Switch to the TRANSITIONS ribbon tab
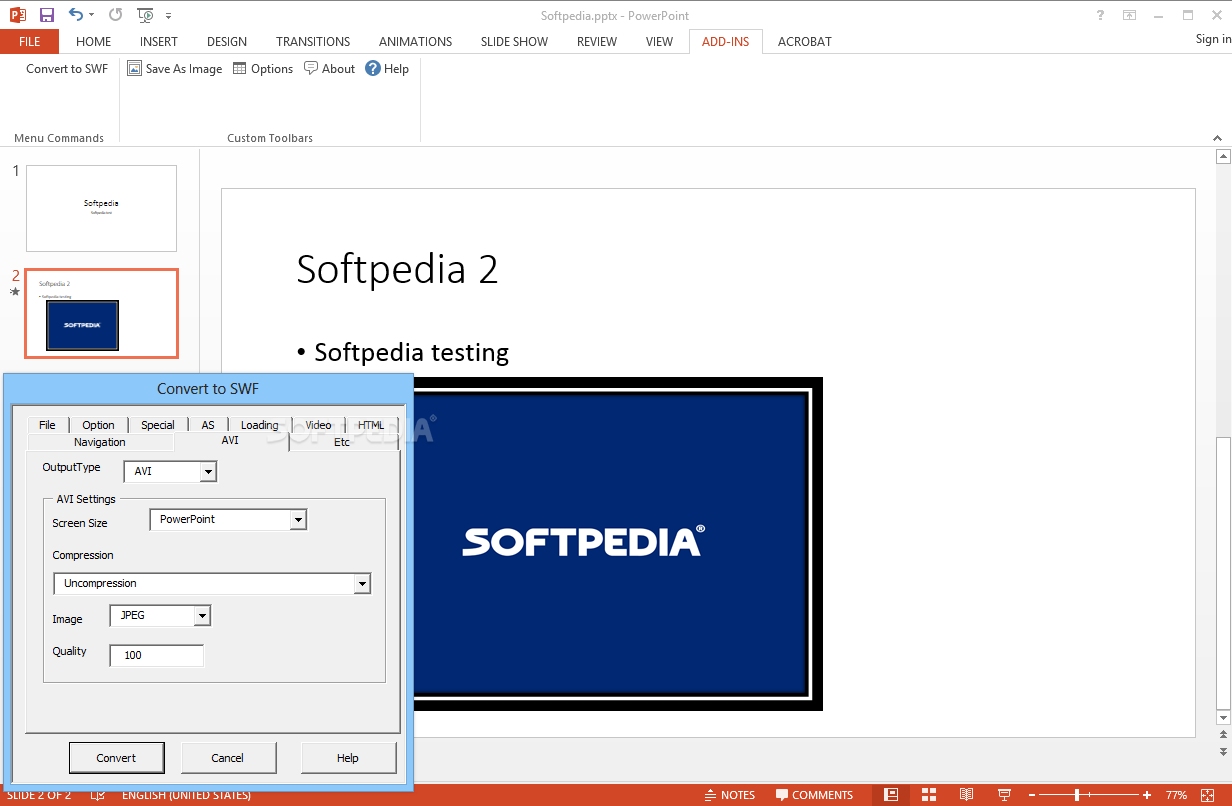The height and width of the screenshot is (806, 1232). (313, 42)
